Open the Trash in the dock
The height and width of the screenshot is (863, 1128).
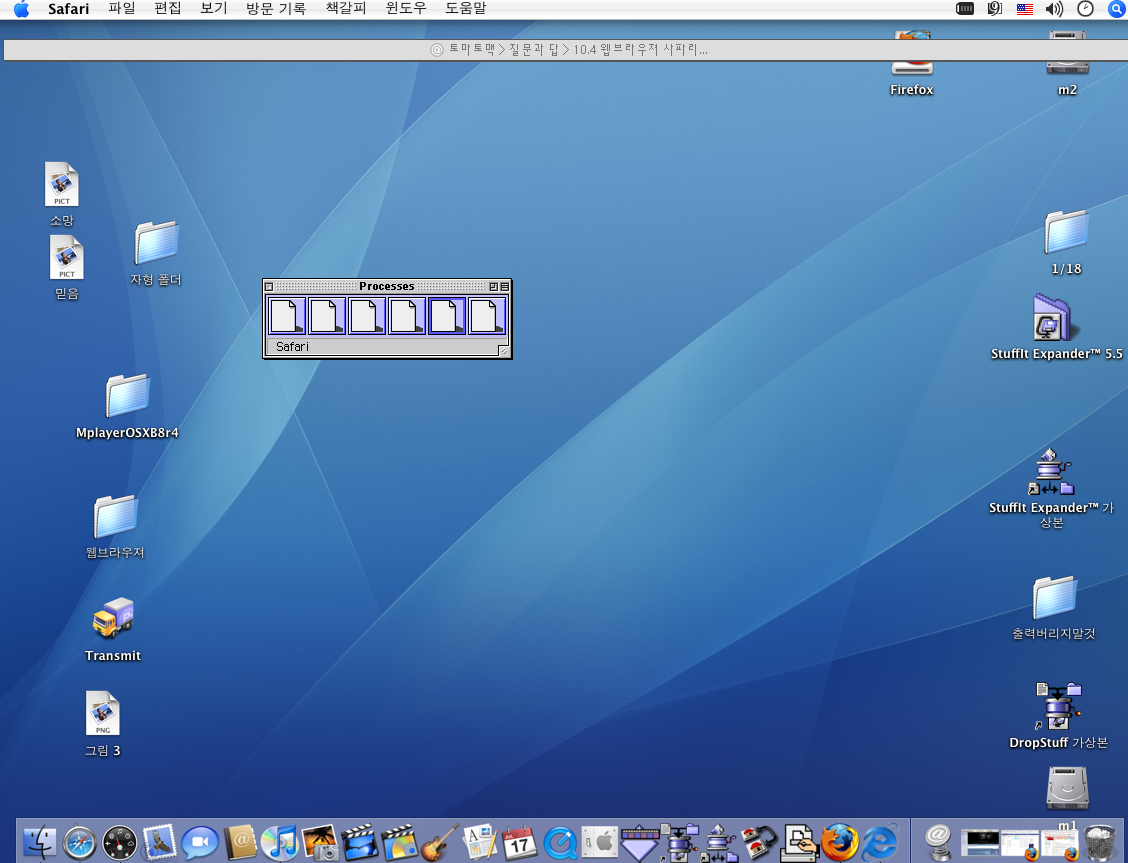1100,842
